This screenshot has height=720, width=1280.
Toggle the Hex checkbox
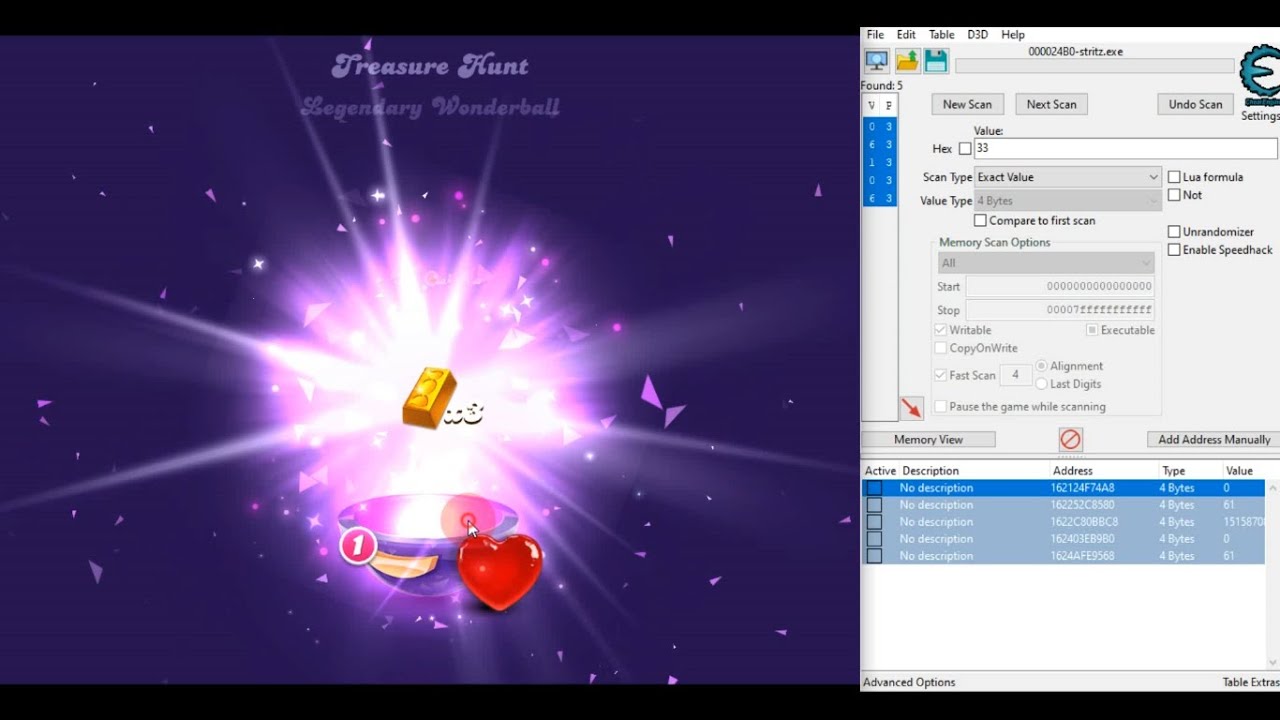[965, 149]
